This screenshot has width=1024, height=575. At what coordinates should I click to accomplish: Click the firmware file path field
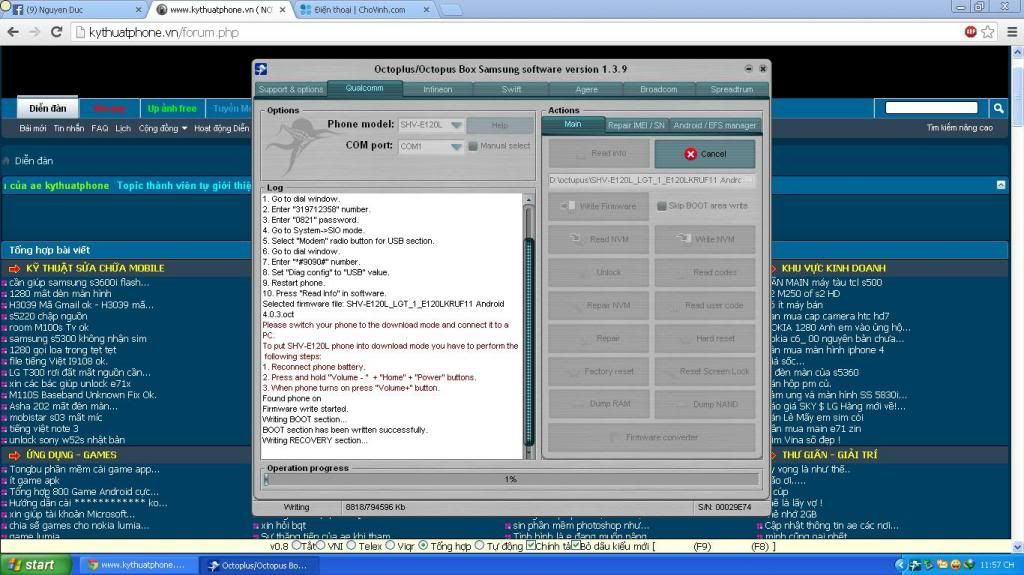[651, 180]
